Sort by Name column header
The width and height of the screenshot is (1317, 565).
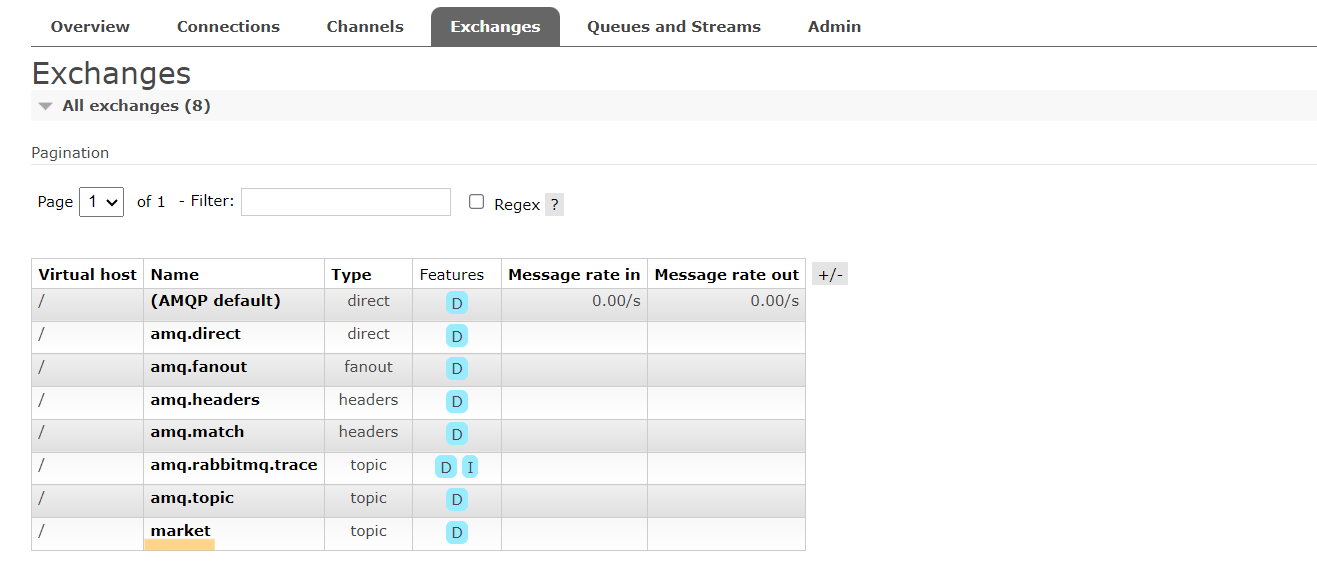point(175,275)
